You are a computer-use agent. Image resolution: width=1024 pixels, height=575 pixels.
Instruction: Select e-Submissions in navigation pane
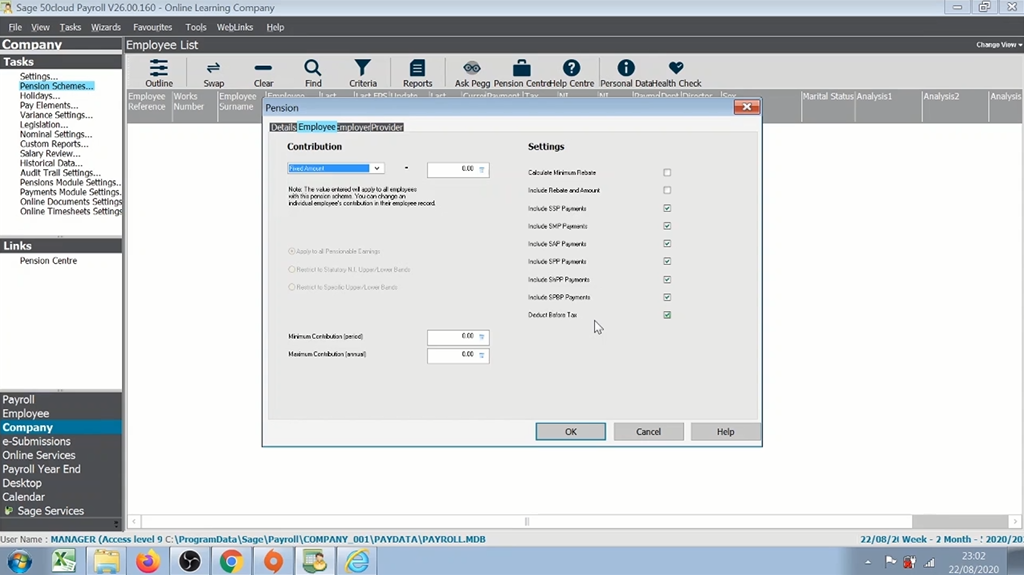coord(37,441)
